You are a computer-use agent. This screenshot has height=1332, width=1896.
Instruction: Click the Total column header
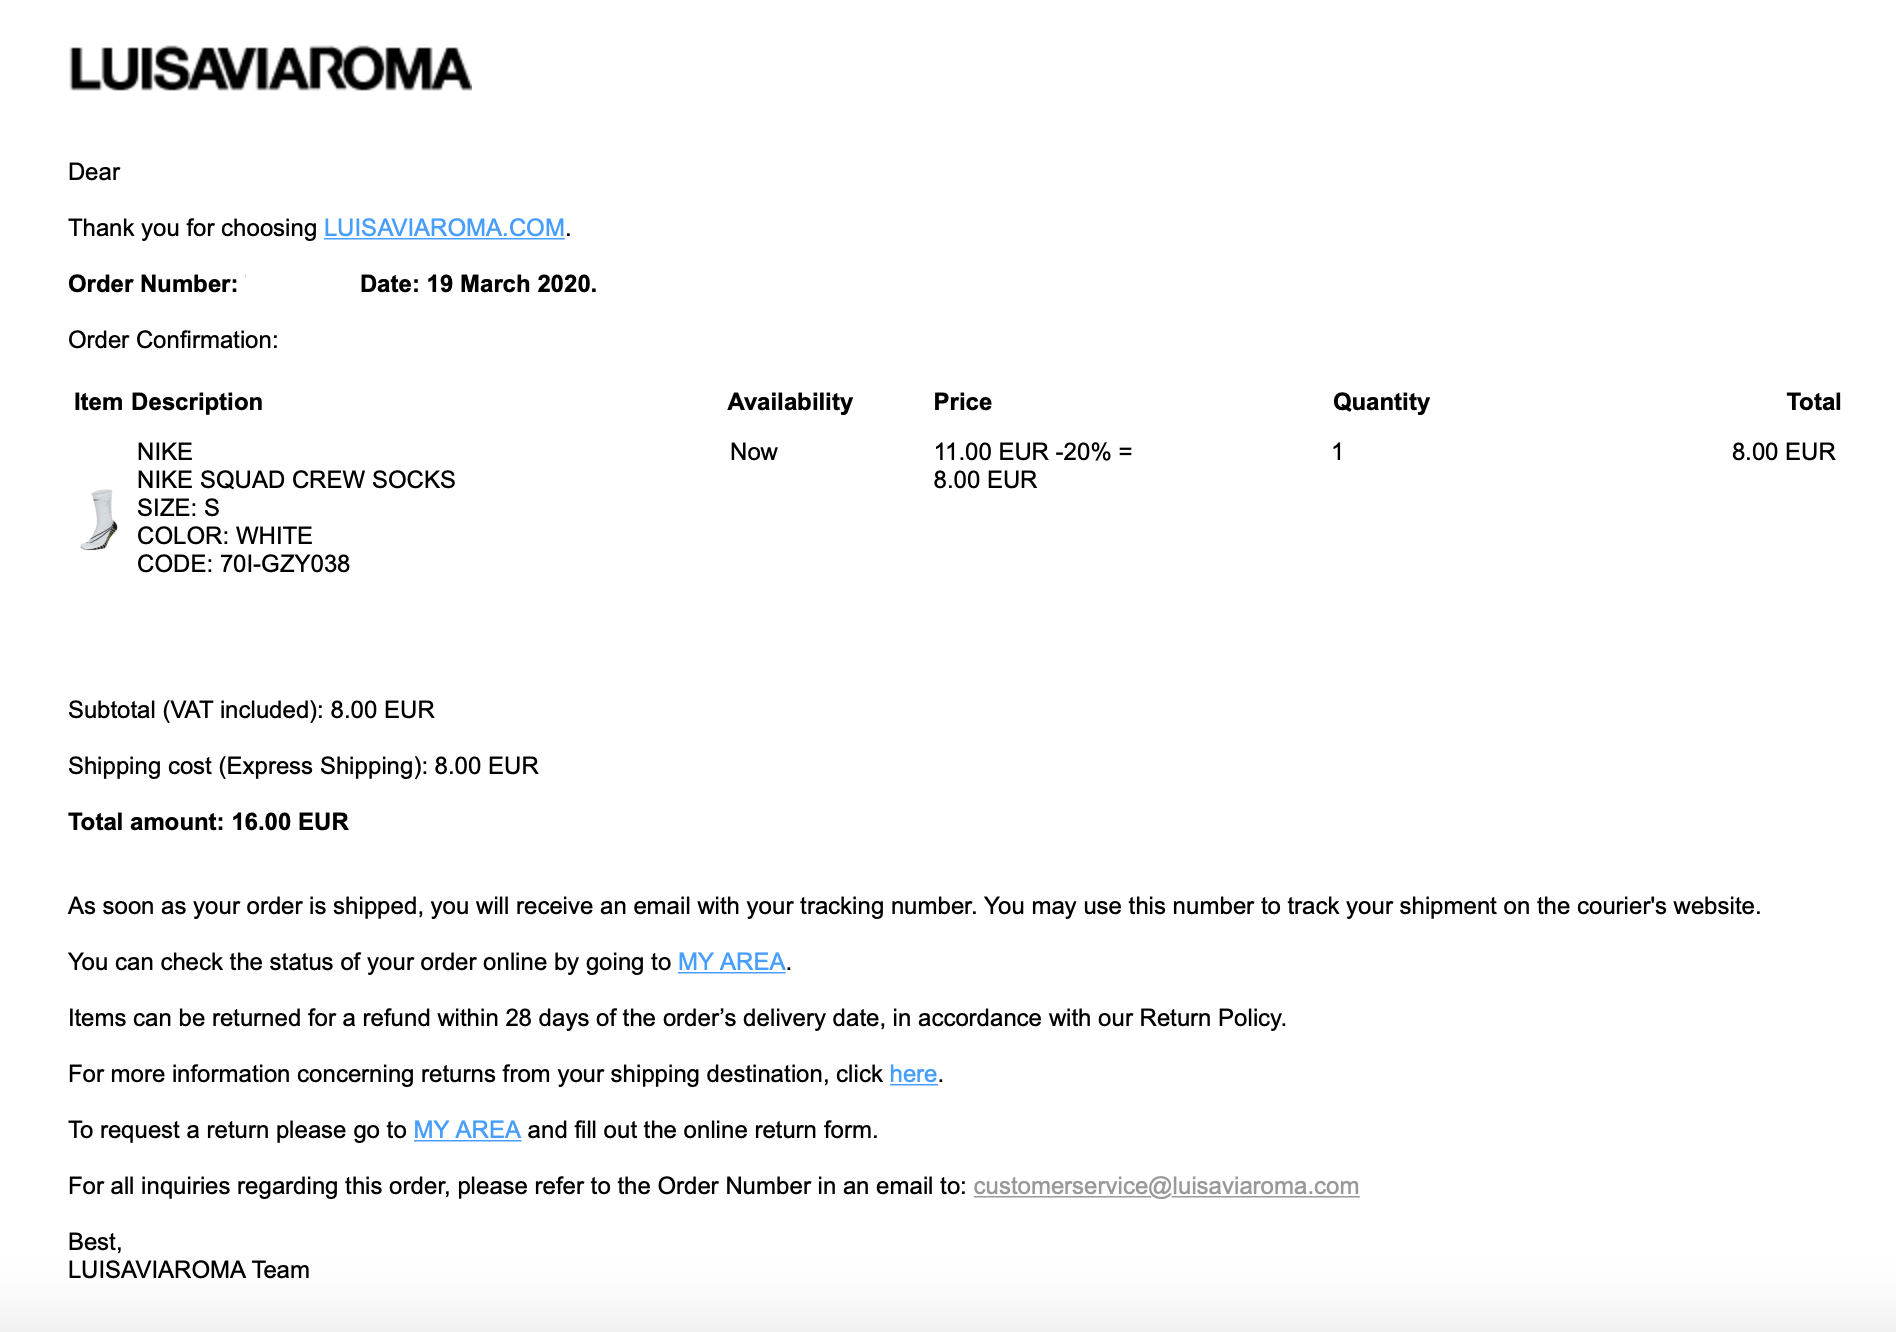(x=1813, y=402)
